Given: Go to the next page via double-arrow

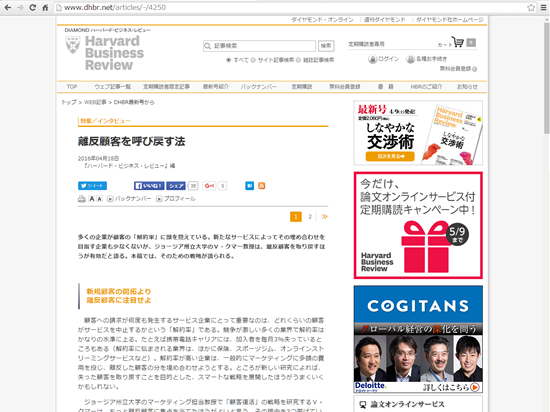Looking at the screenshot, I should [325, 217].
